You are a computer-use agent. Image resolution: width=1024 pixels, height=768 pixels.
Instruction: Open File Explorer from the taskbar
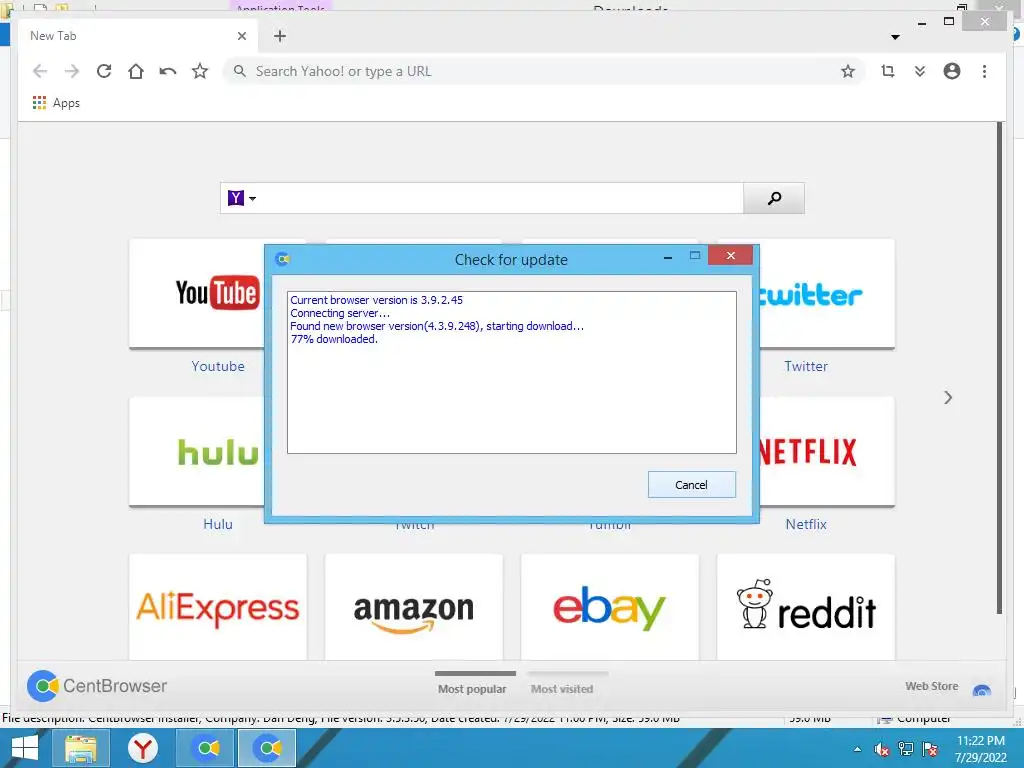tap(80, 748)
